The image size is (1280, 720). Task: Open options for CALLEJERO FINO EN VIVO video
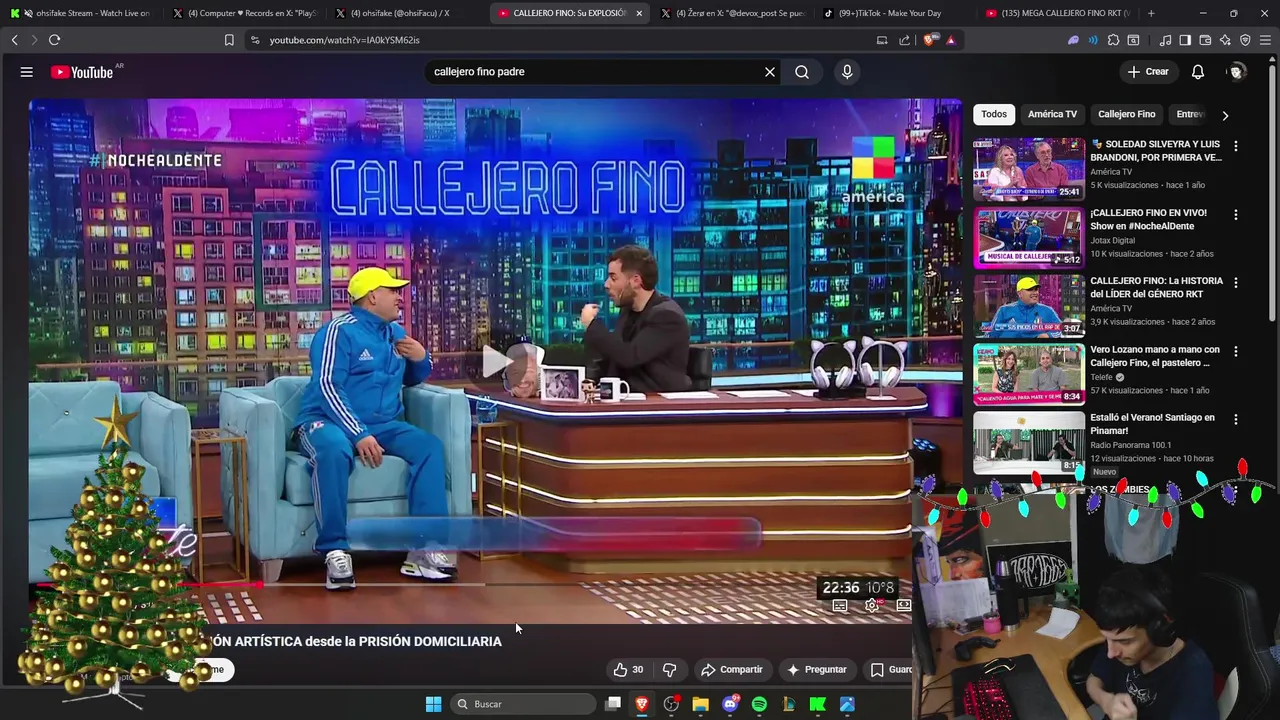point(1236,215)
